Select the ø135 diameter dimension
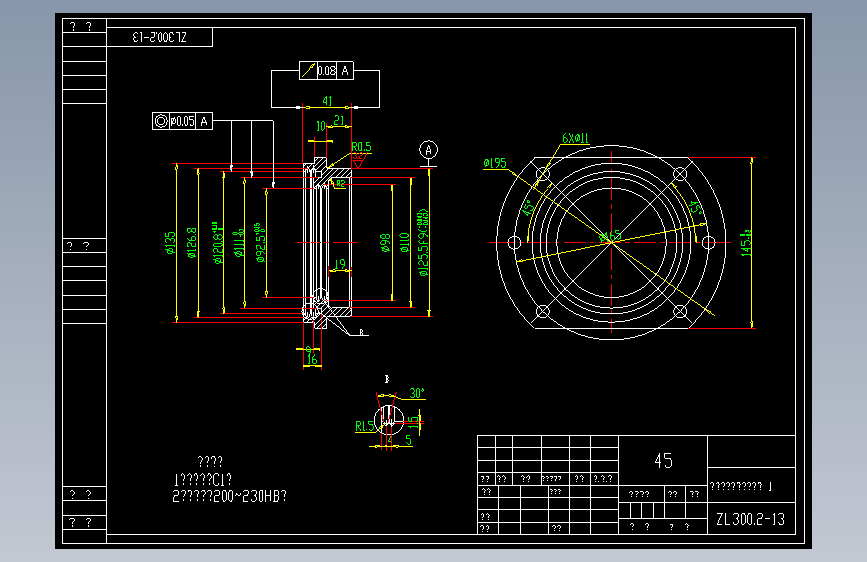This screenshot has height=562, width=867. 170,243
